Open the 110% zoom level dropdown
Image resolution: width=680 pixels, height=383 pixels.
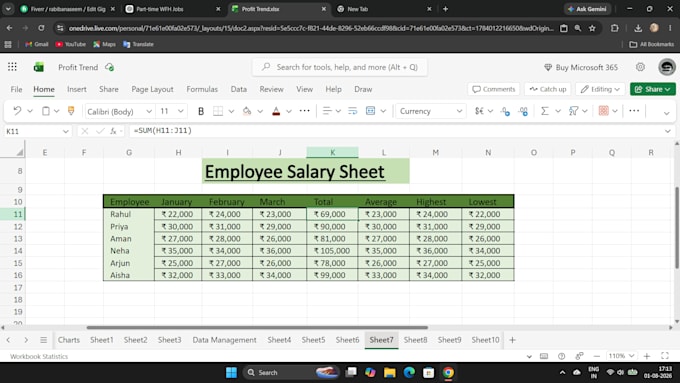pos(621,356)
